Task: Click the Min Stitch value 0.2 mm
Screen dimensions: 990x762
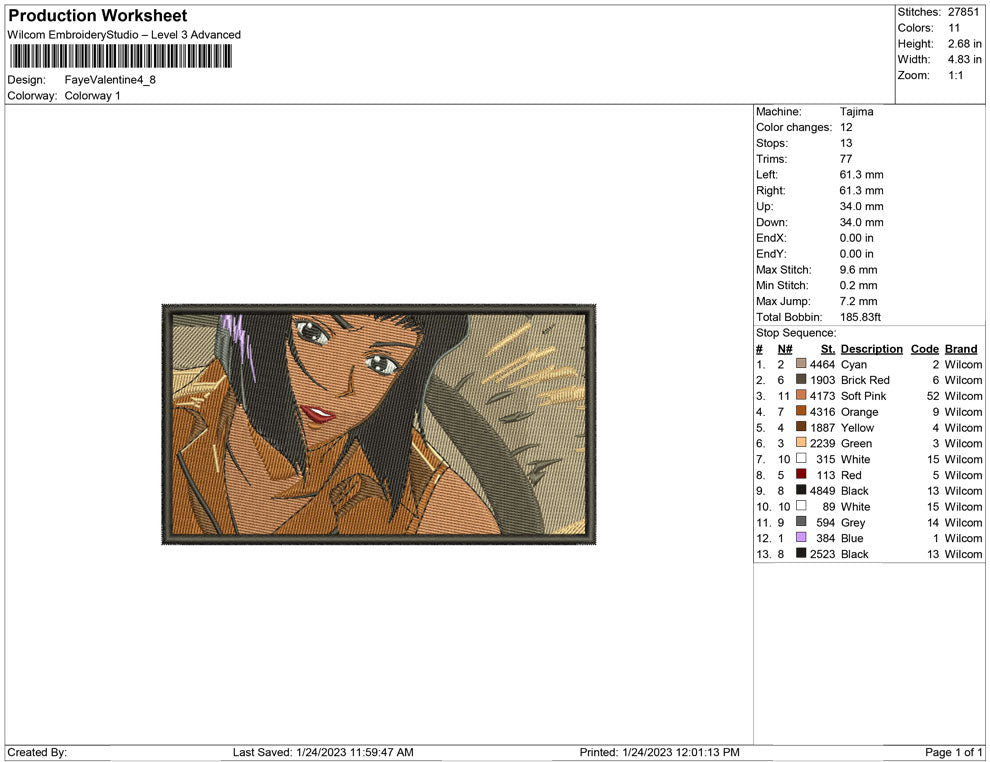Action: click(859, 285)
